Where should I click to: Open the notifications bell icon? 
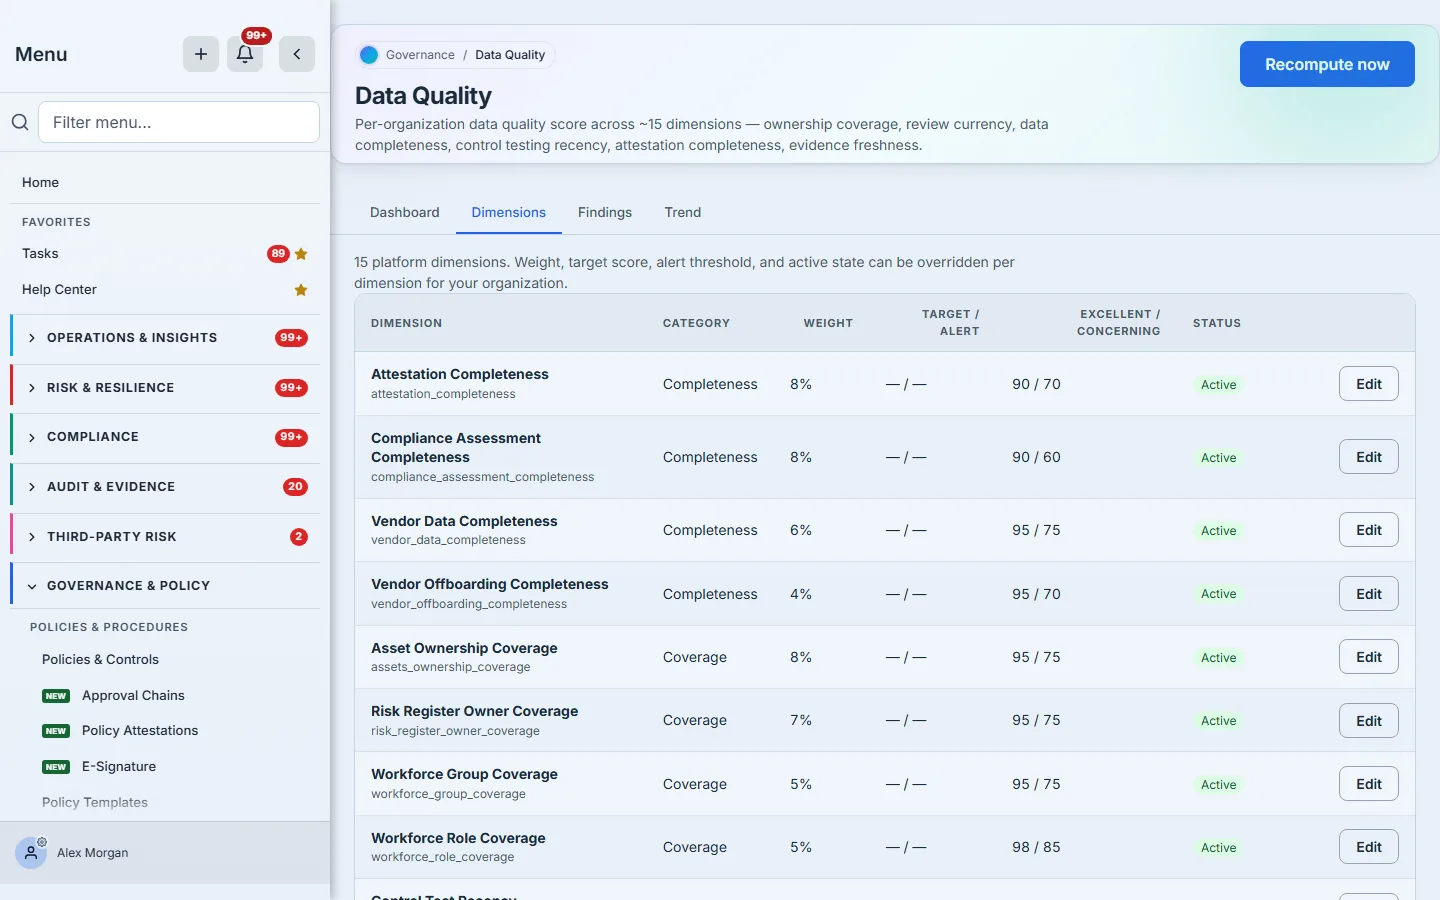pyautogui.click(x=245, y=54)
